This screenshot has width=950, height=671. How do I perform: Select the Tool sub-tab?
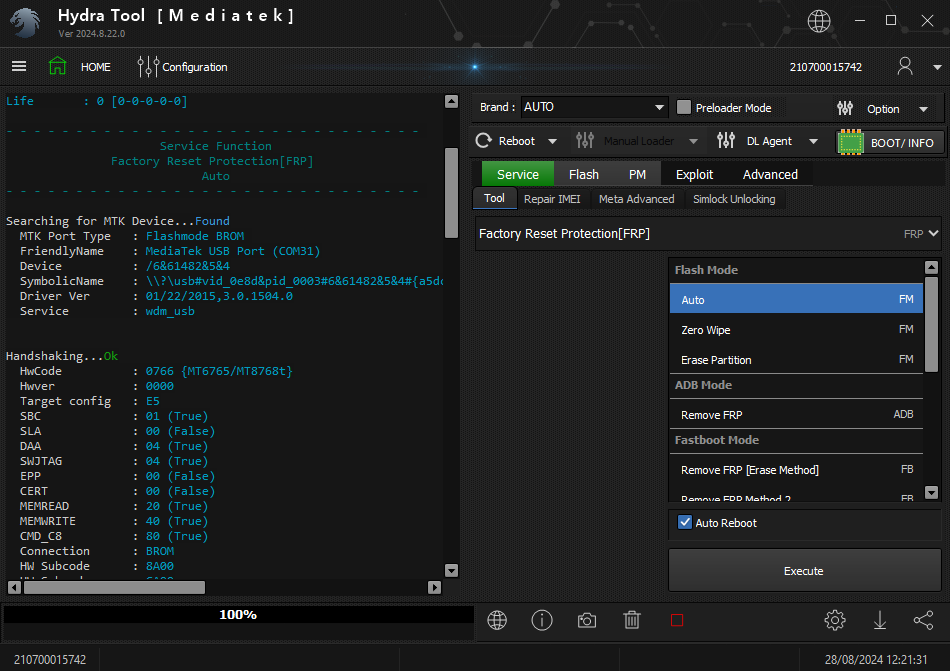tap(494, 198)
